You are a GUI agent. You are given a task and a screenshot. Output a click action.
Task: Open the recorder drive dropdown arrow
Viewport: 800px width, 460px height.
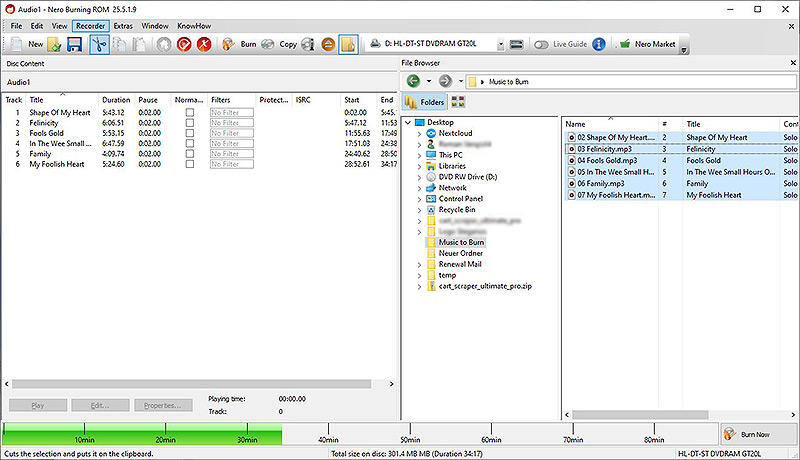(501, 44)
